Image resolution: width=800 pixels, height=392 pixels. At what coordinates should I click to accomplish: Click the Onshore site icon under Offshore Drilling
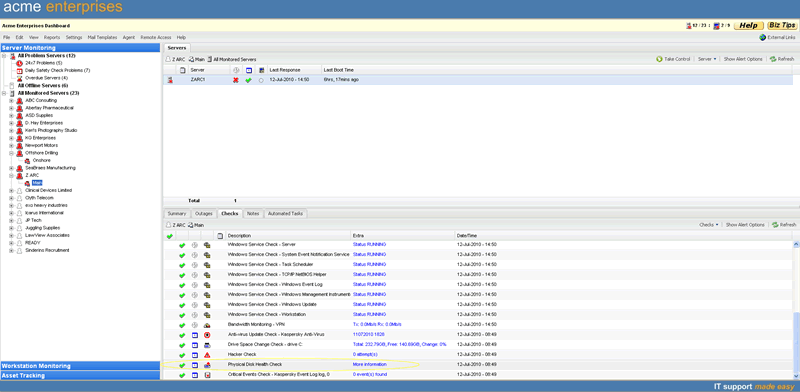click(x=28, y=160)
